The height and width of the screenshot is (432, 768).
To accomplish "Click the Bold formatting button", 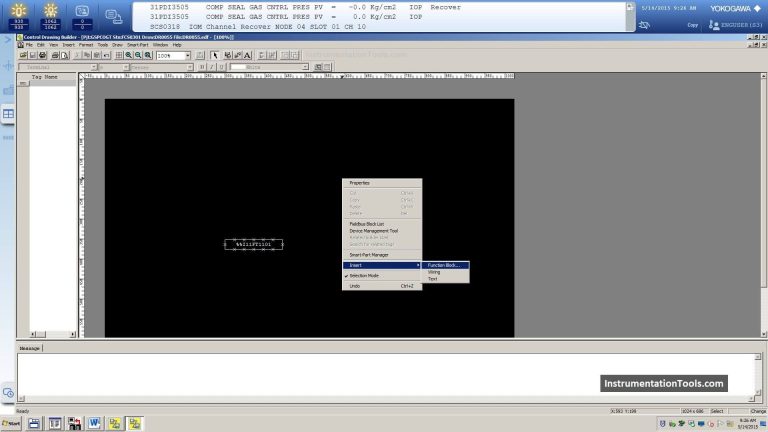I will pyautogui.click(x=200, y=67).
